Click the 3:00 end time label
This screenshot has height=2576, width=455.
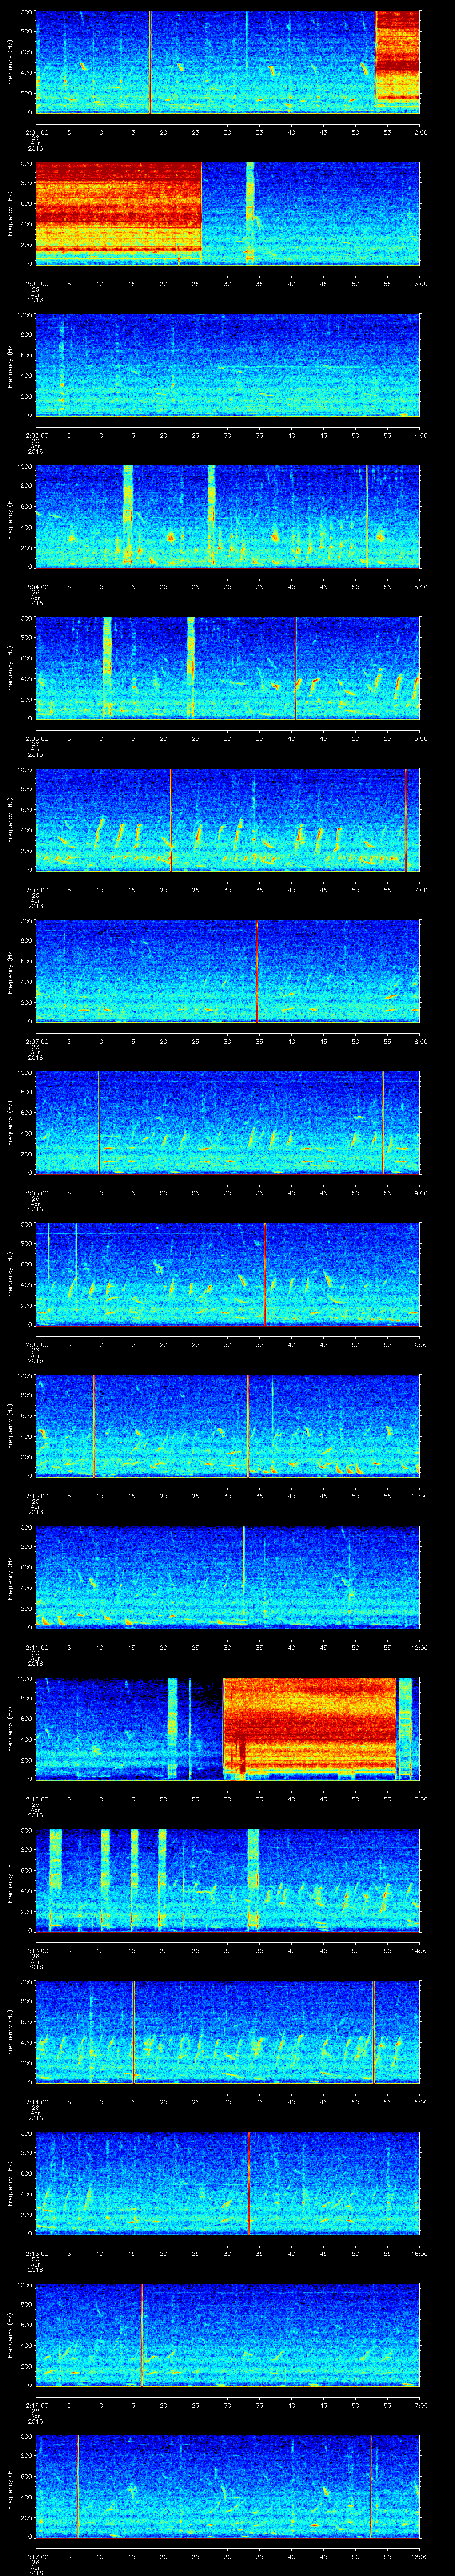click(420, 284)
